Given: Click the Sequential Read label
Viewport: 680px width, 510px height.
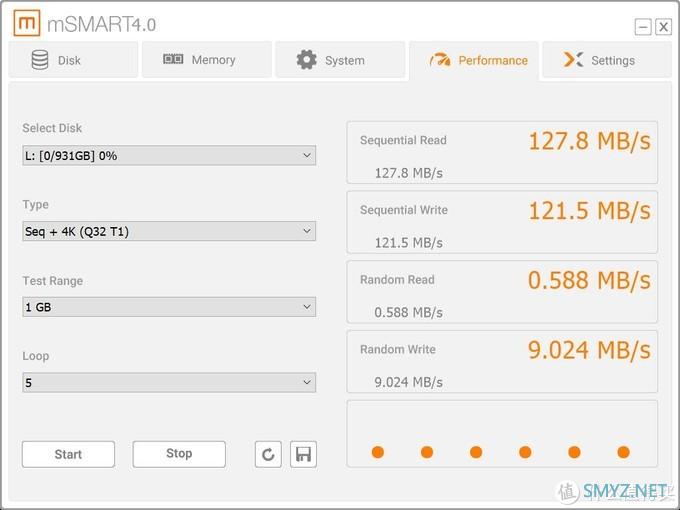Looking at the screenshot, I should [x=403, y=140].
